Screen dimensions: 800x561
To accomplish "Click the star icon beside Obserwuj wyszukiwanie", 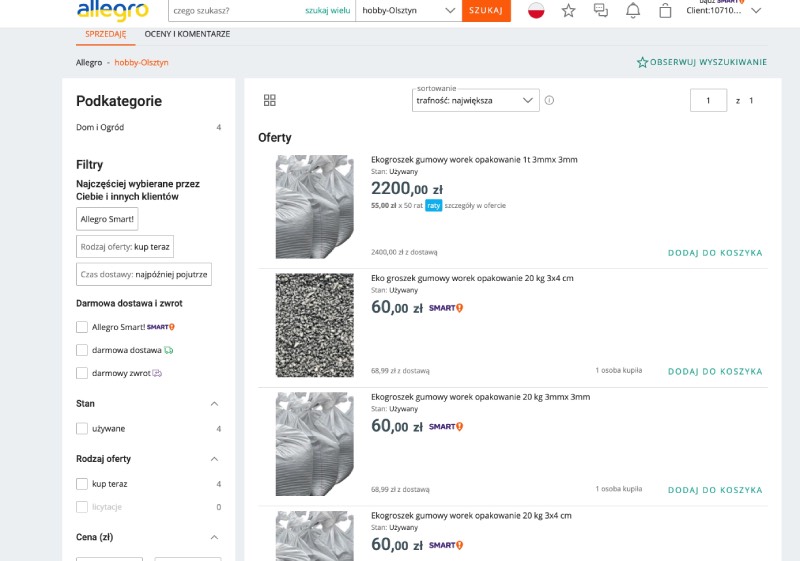I will tap(642, 62).
